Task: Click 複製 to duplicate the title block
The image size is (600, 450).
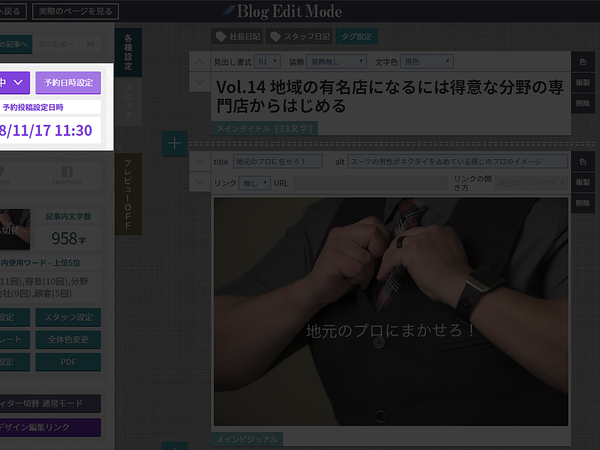Action: 583,82
